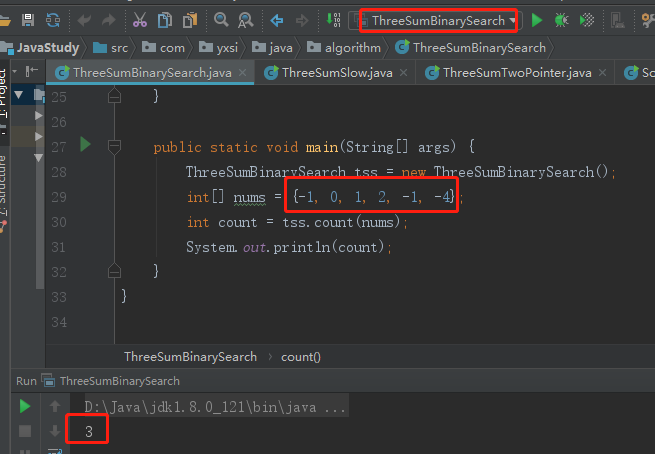Click the D:\Java\jdk1.8.0_121\bin\java command line
The image size is (655, 454).
pos(215,407)
